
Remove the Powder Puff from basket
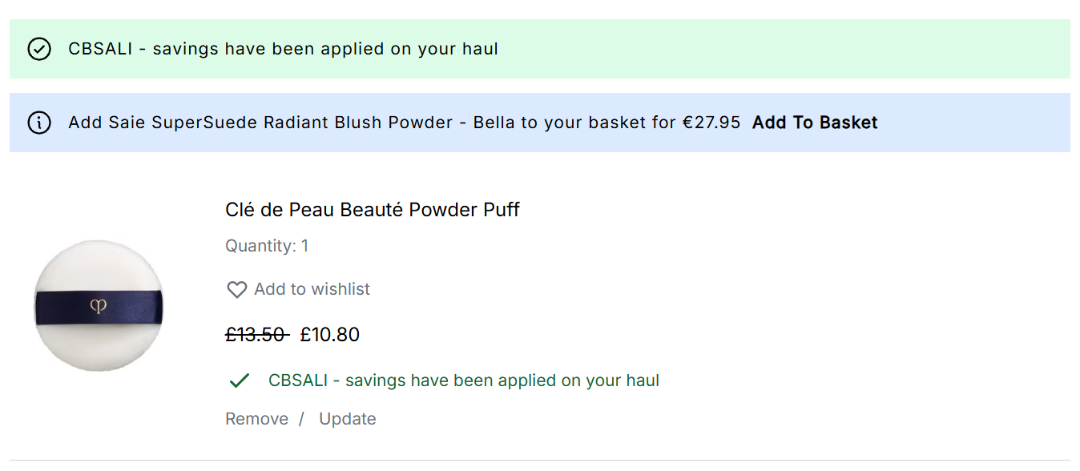click(x=256, y=419)
